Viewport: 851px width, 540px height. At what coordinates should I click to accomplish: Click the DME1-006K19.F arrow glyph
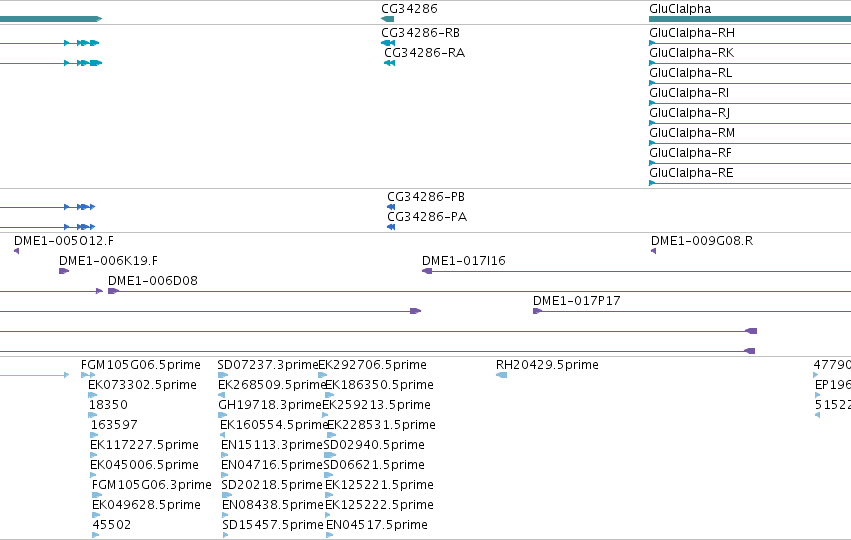point(63,271)
